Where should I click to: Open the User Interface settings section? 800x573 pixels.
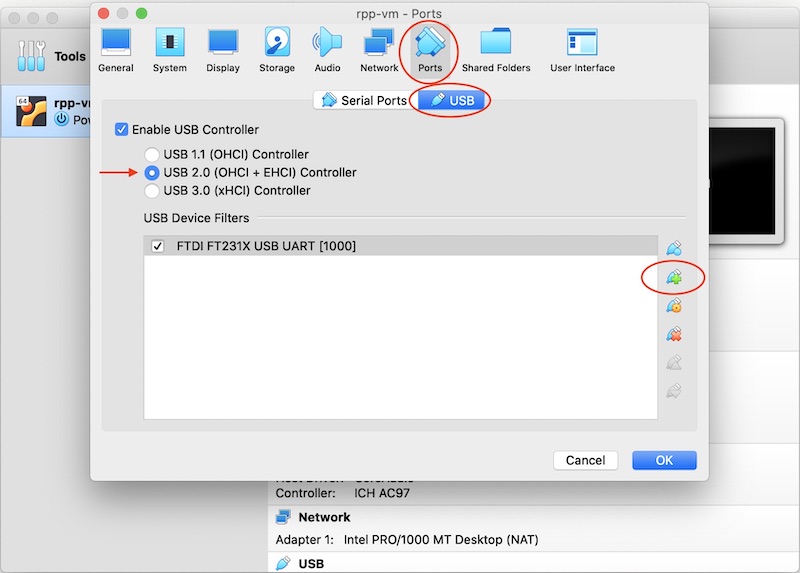582,50
